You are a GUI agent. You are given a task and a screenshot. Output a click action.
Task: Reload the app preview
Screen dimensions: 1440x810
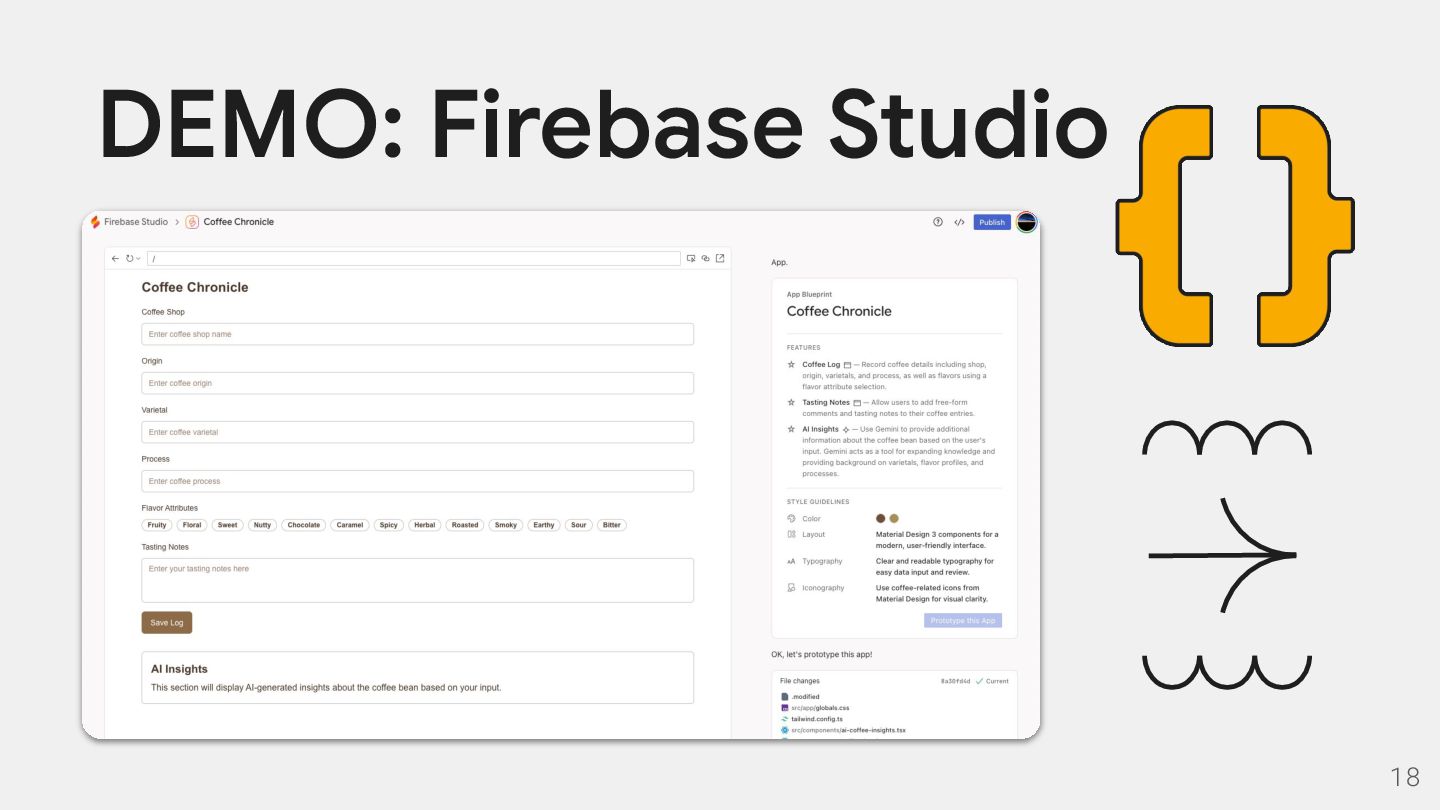point(129,258)
